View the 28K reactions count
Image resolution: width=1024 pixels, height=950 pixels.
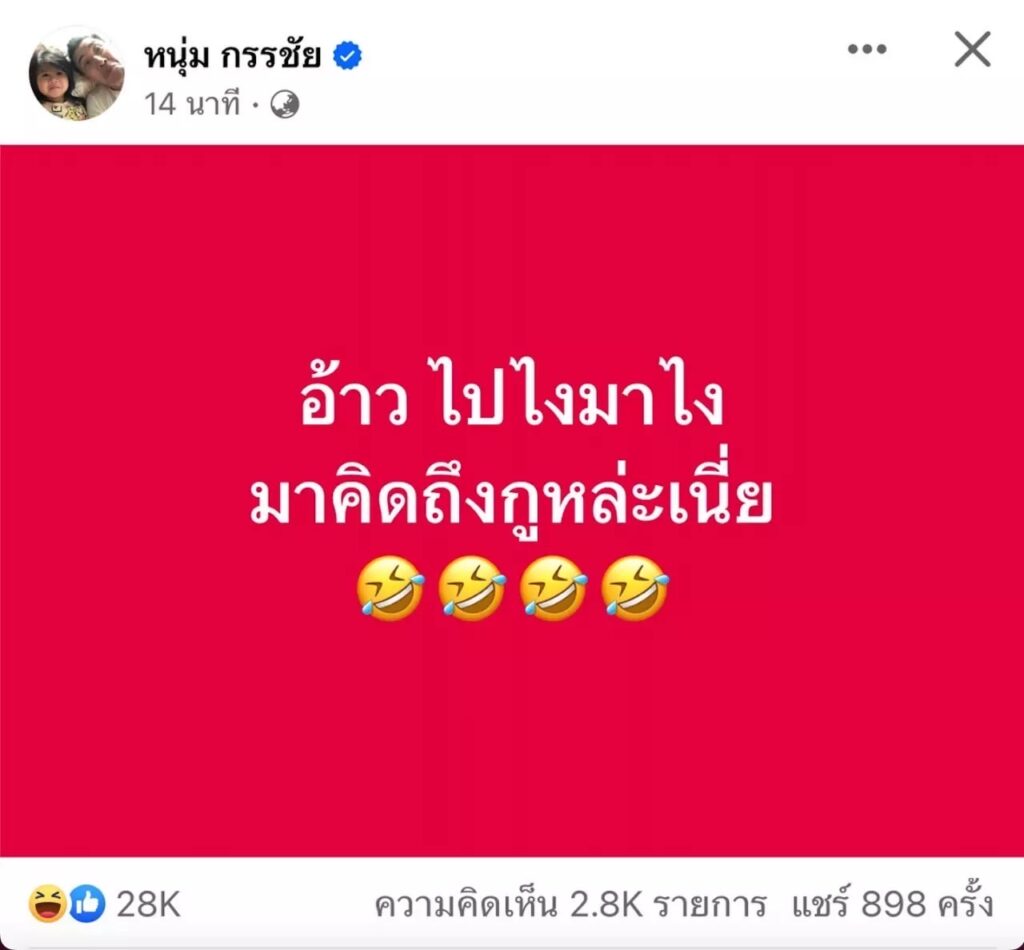click(x=148, y=904)
